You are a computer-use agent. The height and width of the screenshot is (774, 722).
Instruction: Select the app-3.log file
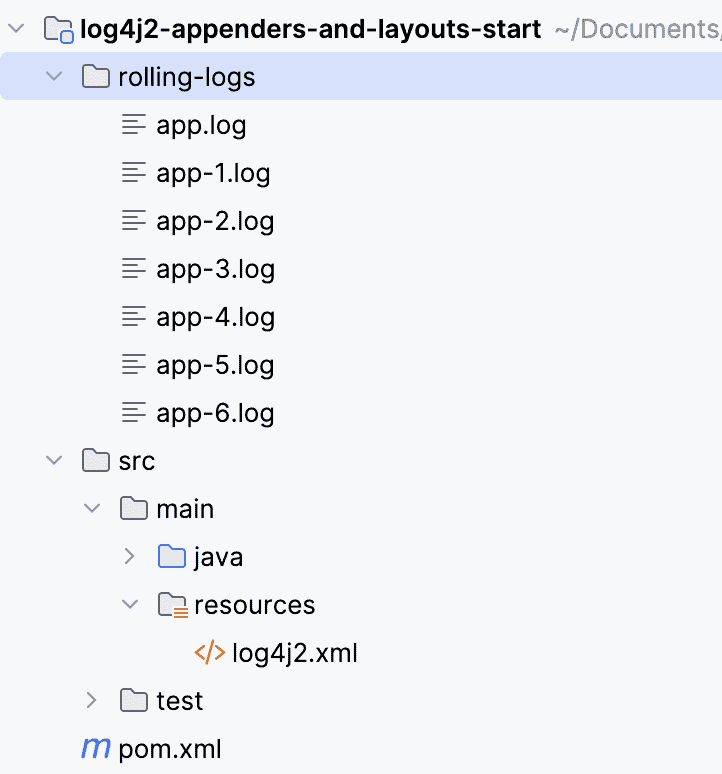point(215,269)
